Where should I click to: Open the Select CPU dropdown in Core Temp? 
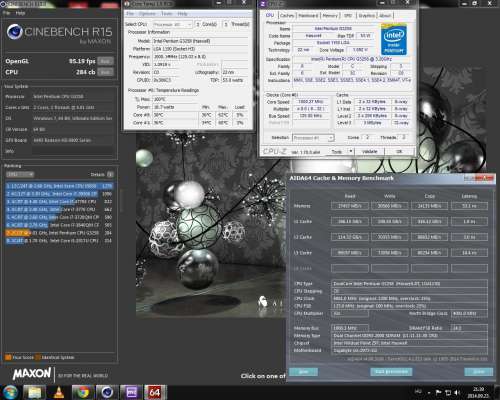tap(173, 24)
